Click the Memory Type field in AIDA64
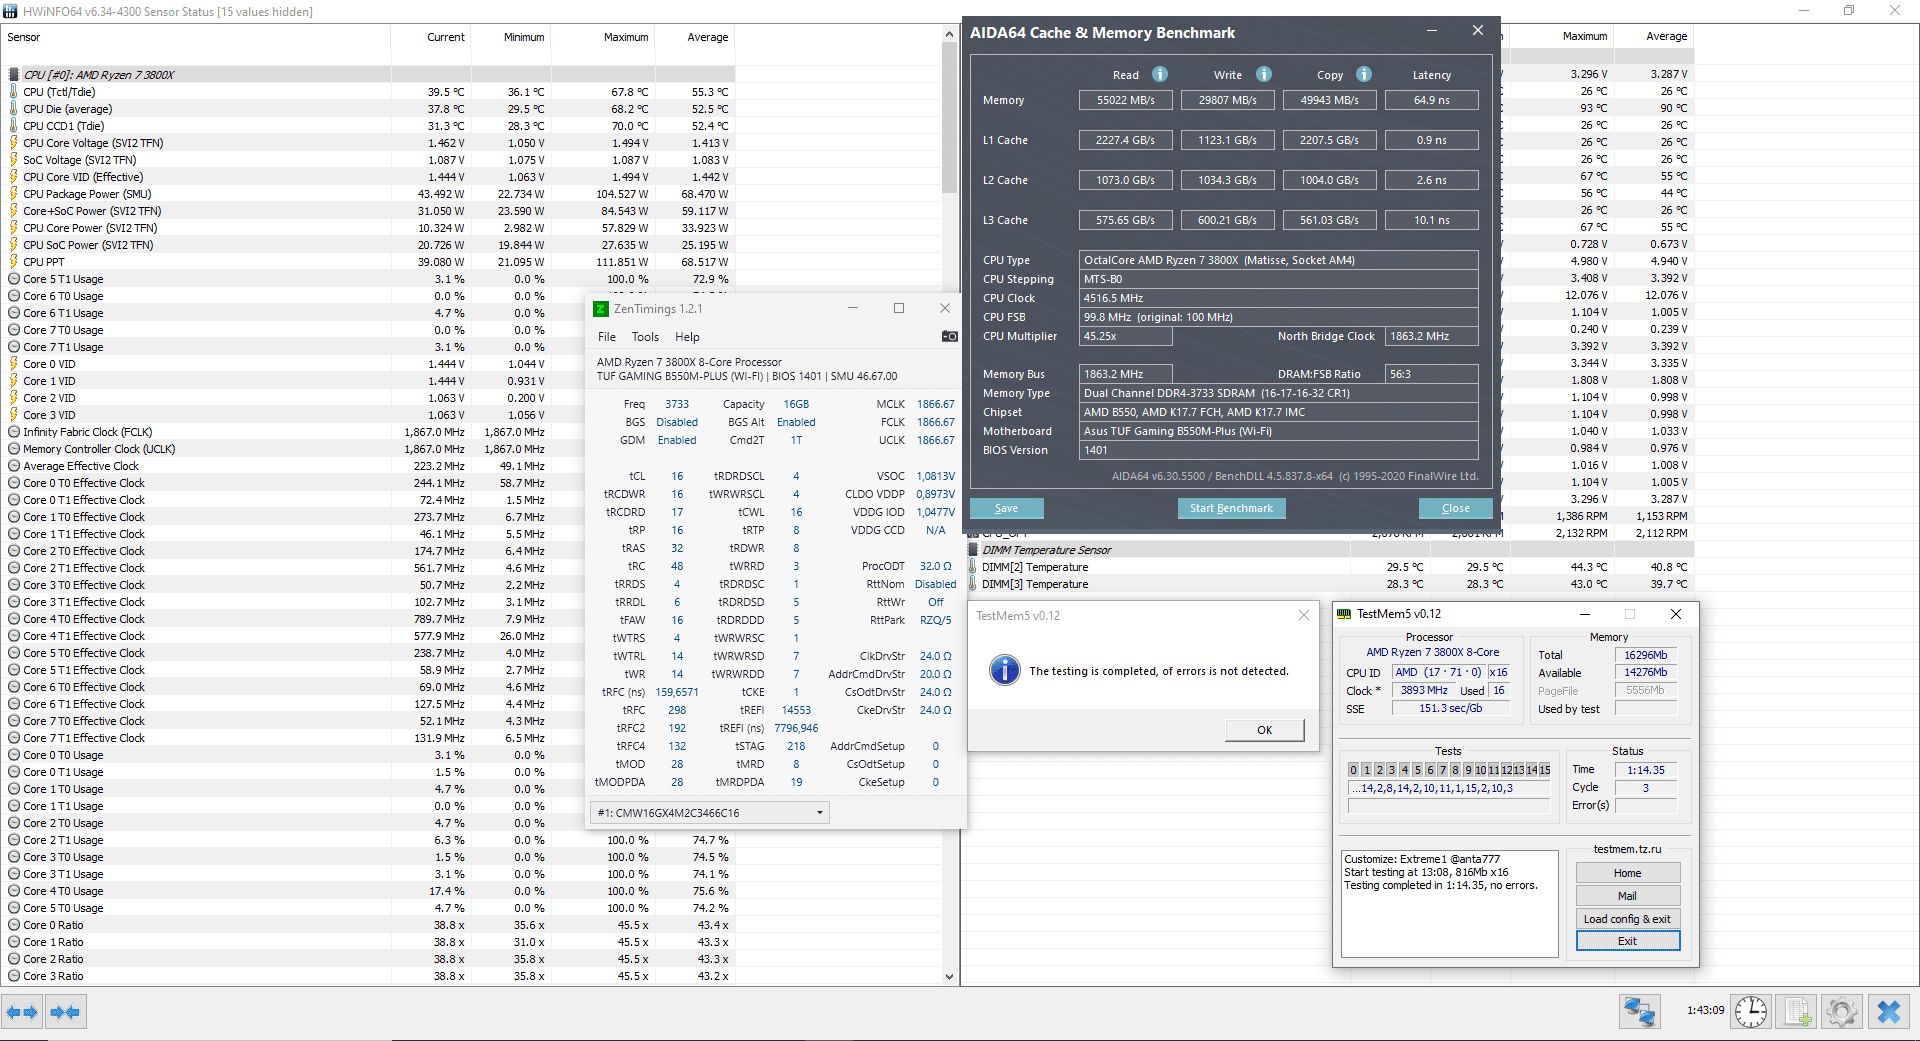This screenshot has width=1920, height=1041. [1279, 393]
